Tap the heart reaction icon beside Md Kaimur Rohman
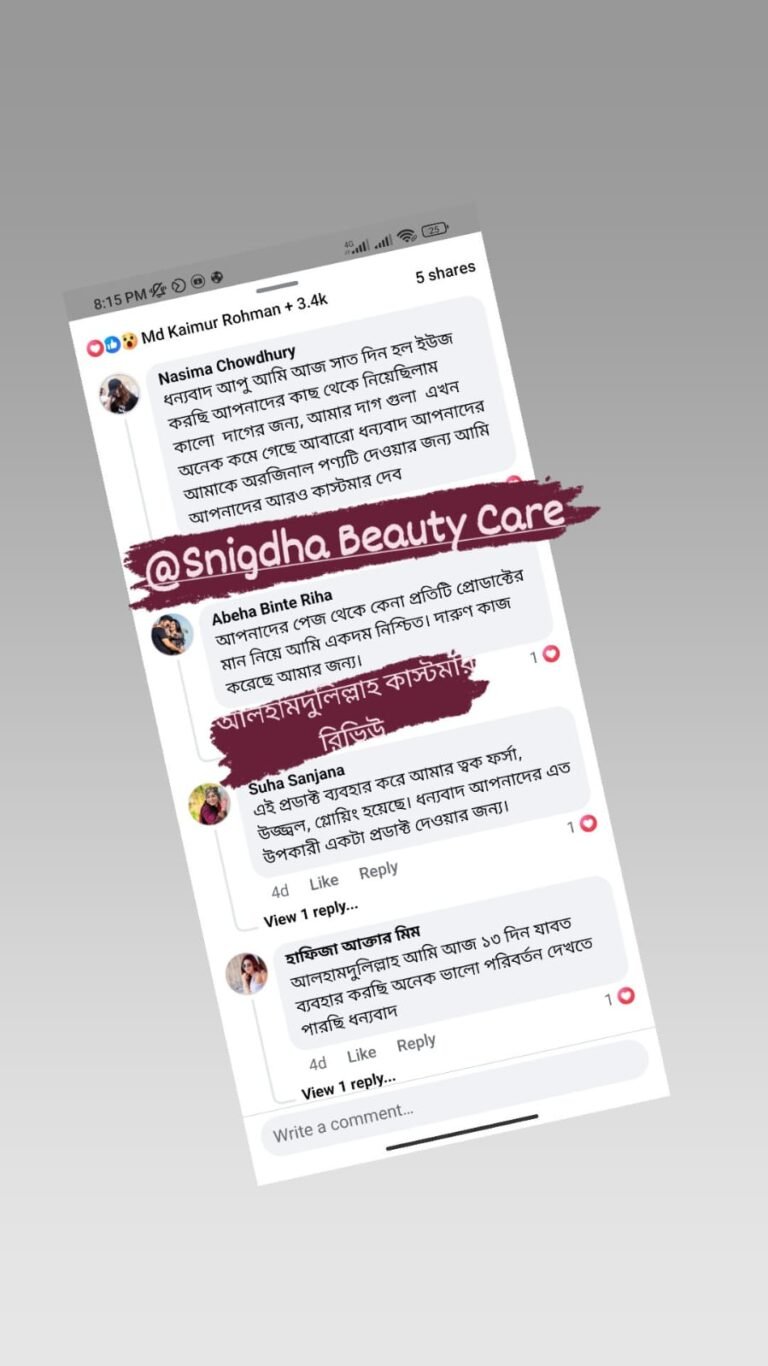 (x=96, y=348)
